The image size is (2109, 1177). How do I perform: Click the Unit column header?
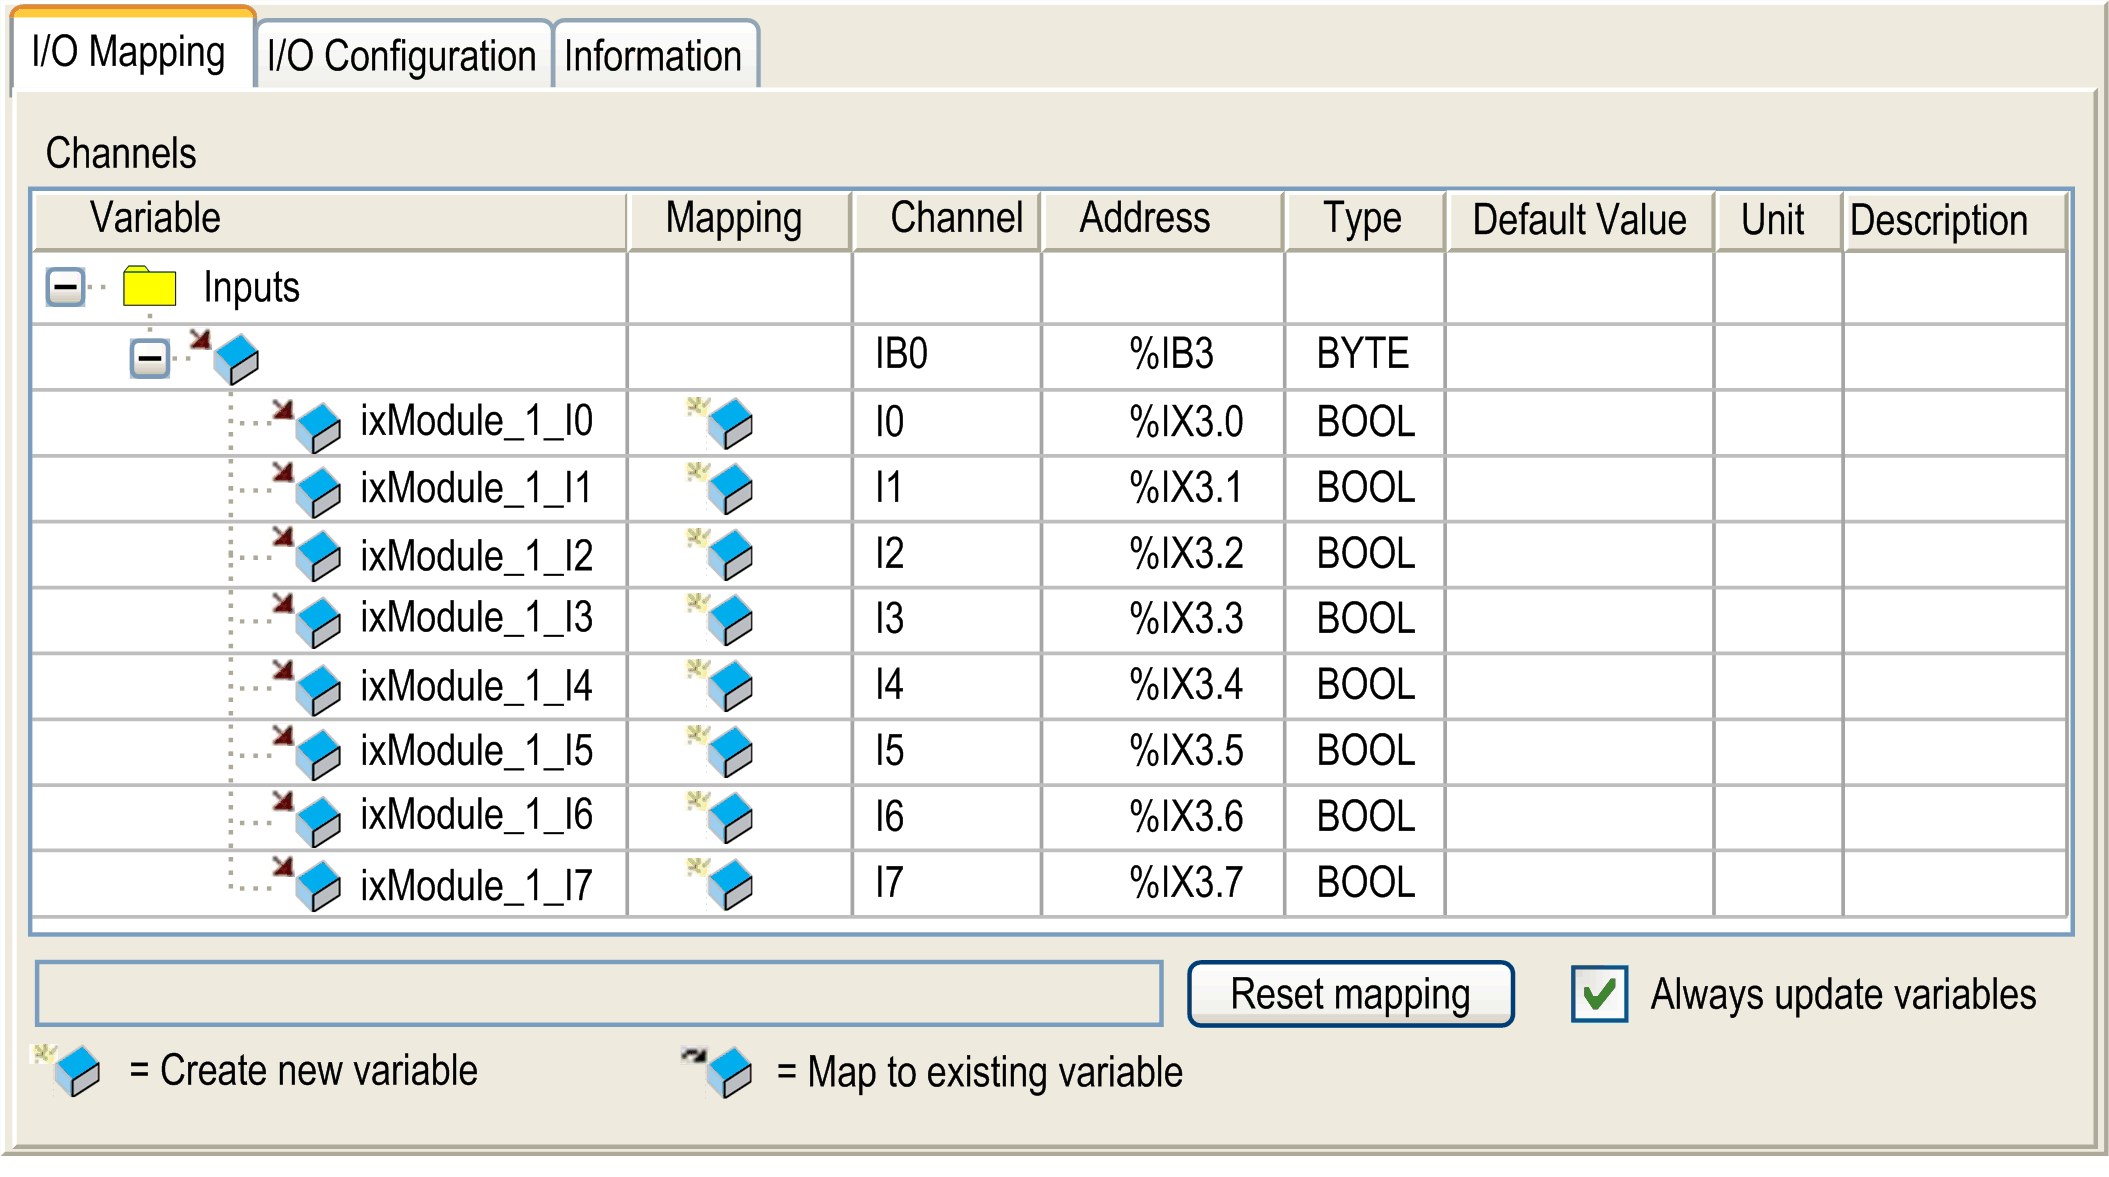pos(1778,220)
